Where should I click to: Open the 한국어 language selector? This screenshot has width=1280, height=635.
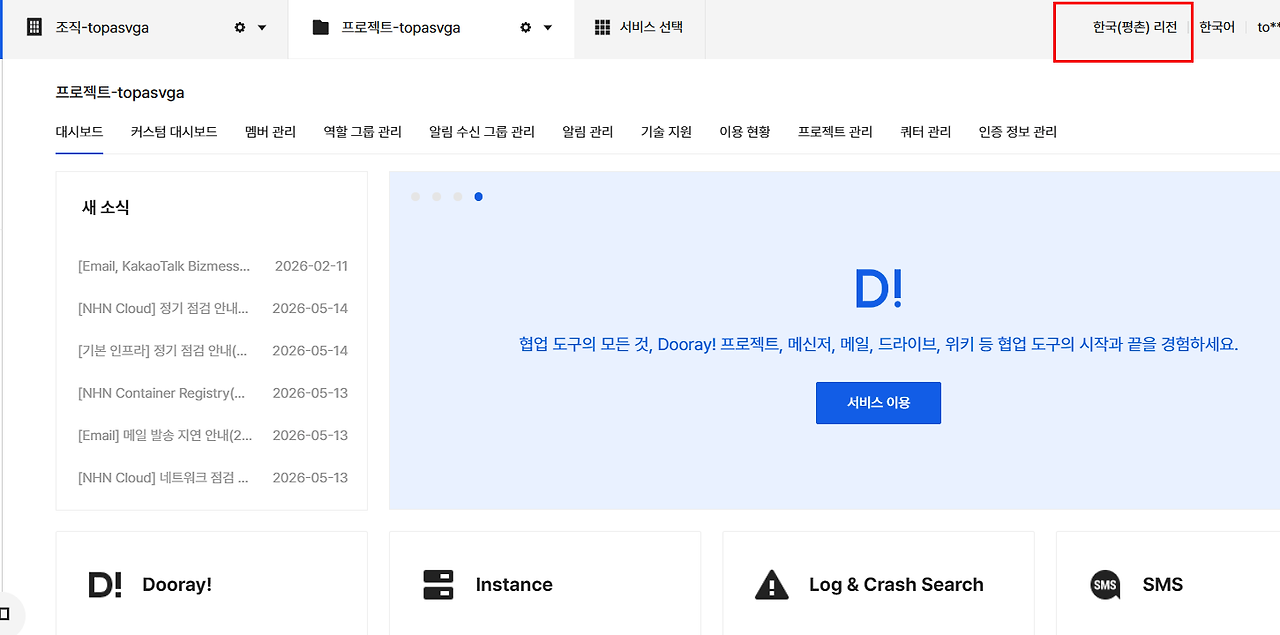click(x=1217, y=27)
